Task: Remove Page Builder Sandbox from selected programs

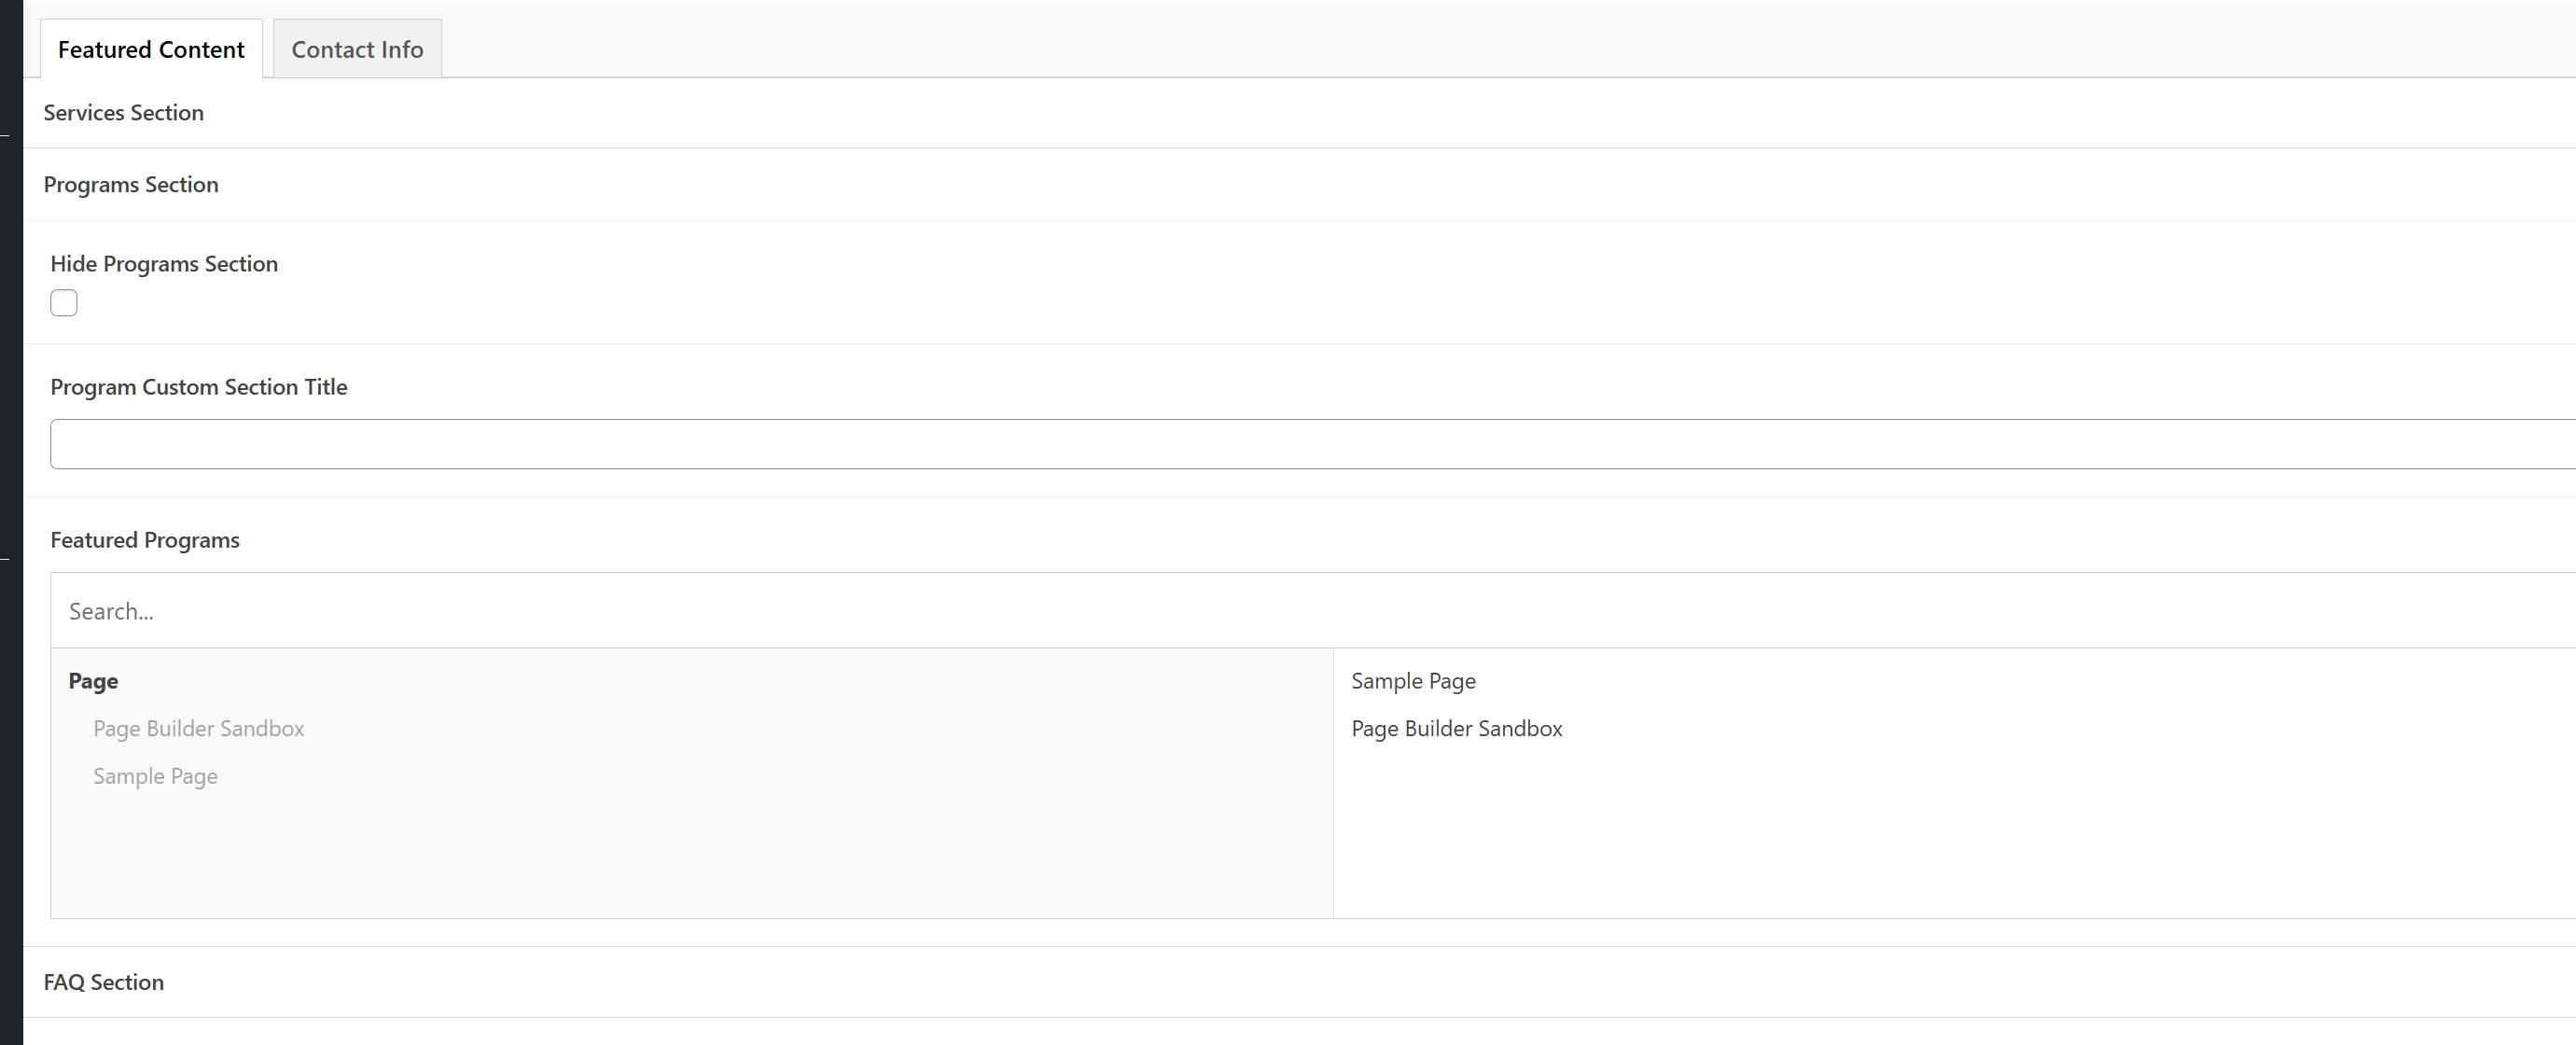Action: tap(1456, 729)
